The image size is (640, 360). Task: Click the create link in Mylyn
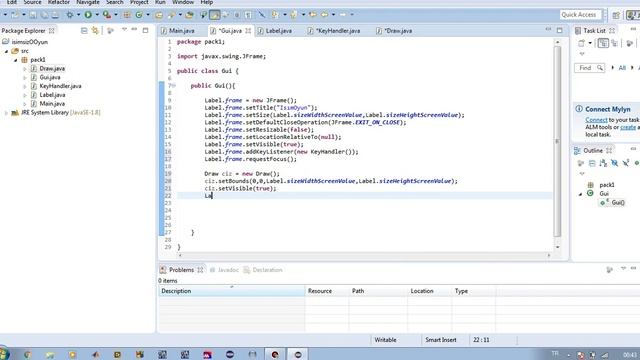(x=628, y=127)
